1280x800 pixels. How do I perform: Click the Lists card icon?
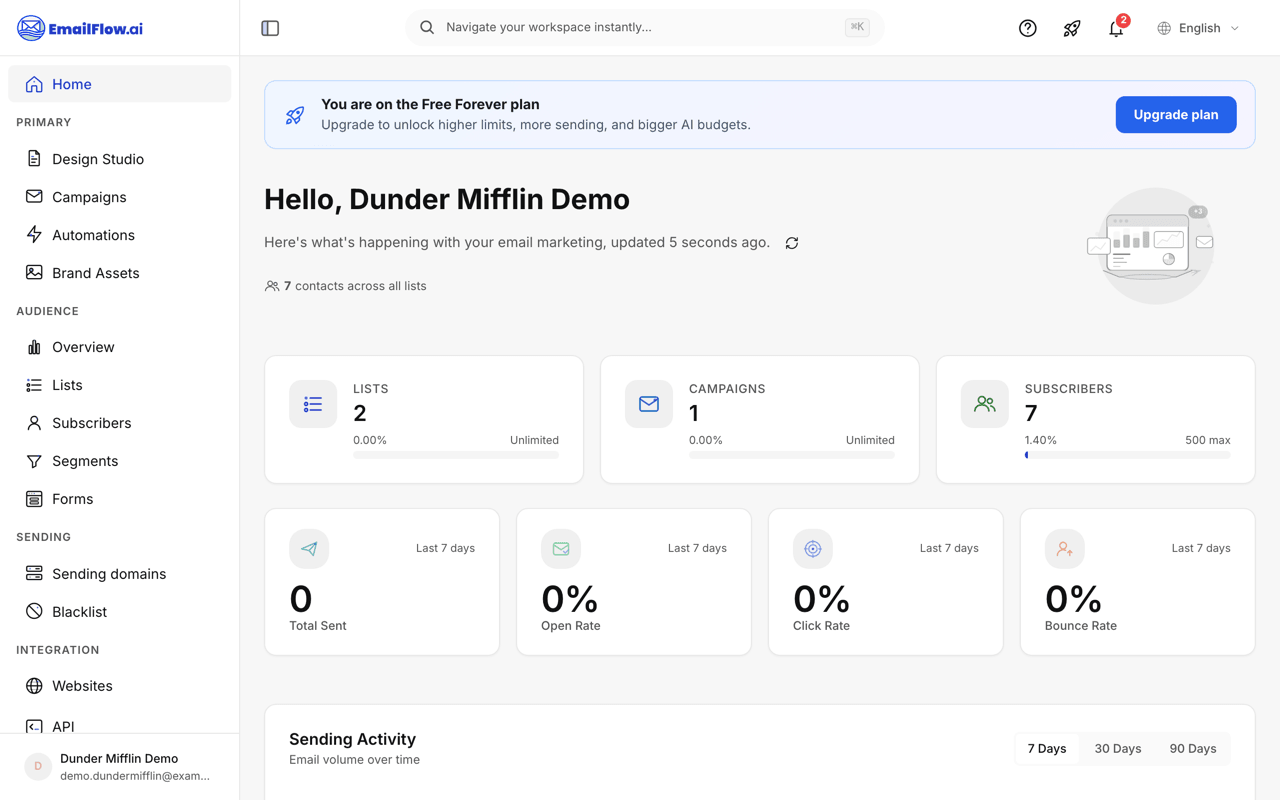click(x=313, y=404)
